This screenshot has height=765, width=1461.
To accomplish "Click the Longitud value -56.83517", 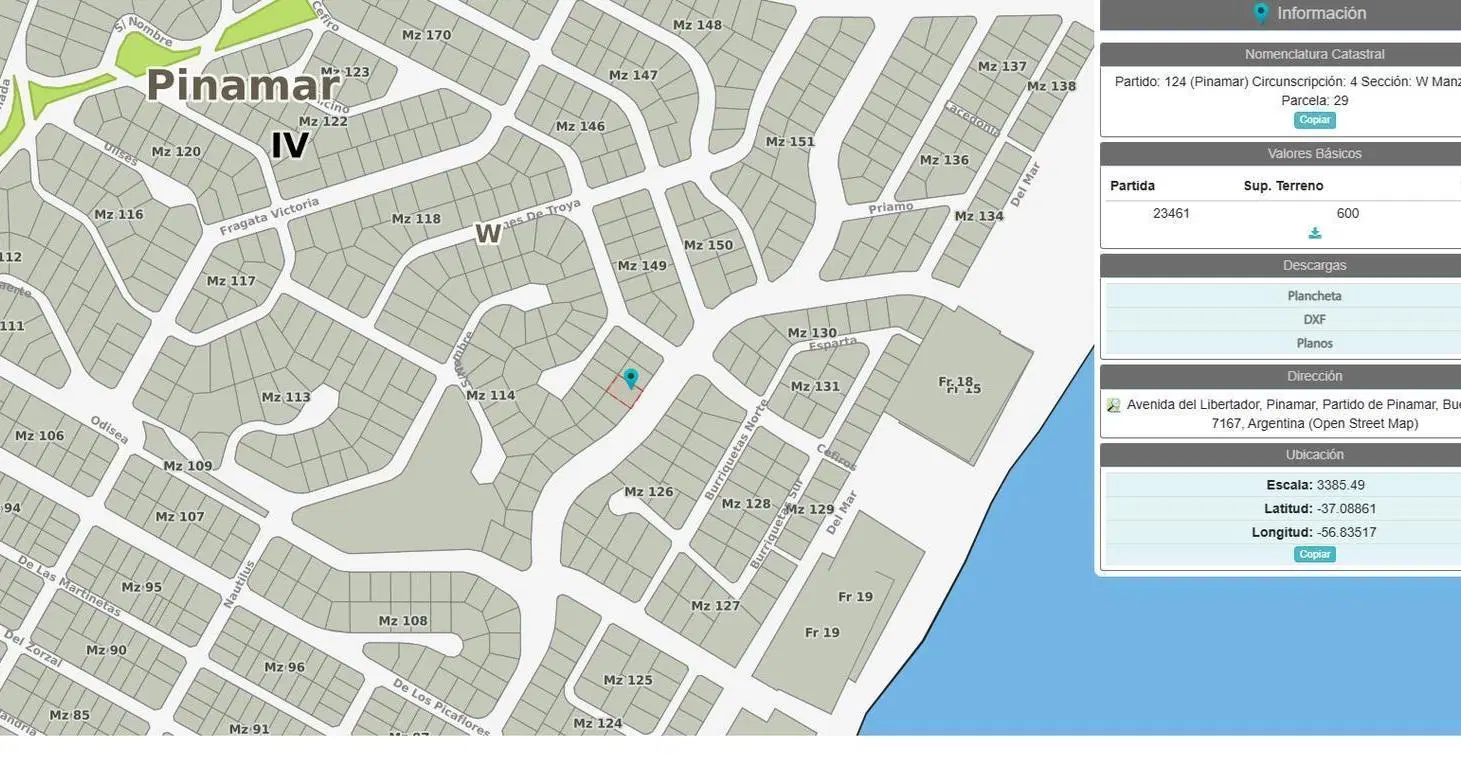I will [1347, 532].
